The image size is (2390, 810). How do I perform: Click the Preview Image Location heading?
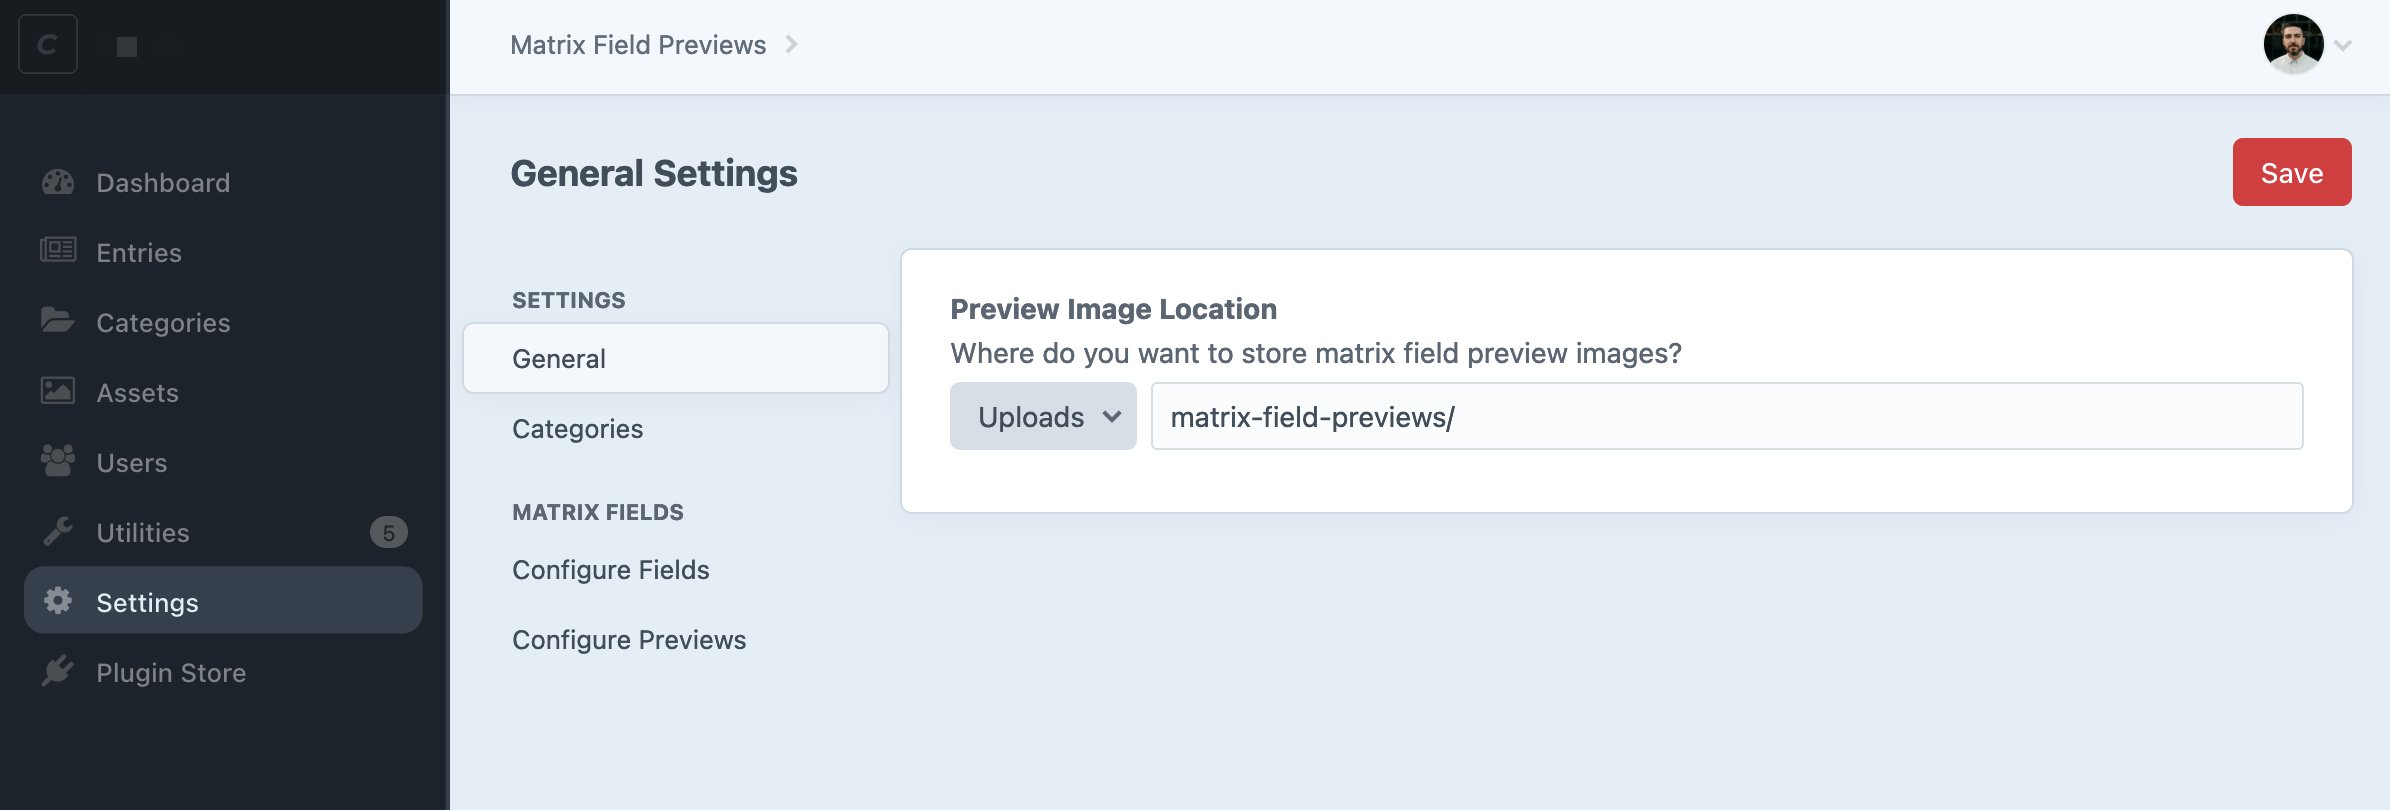point(1113,309)
